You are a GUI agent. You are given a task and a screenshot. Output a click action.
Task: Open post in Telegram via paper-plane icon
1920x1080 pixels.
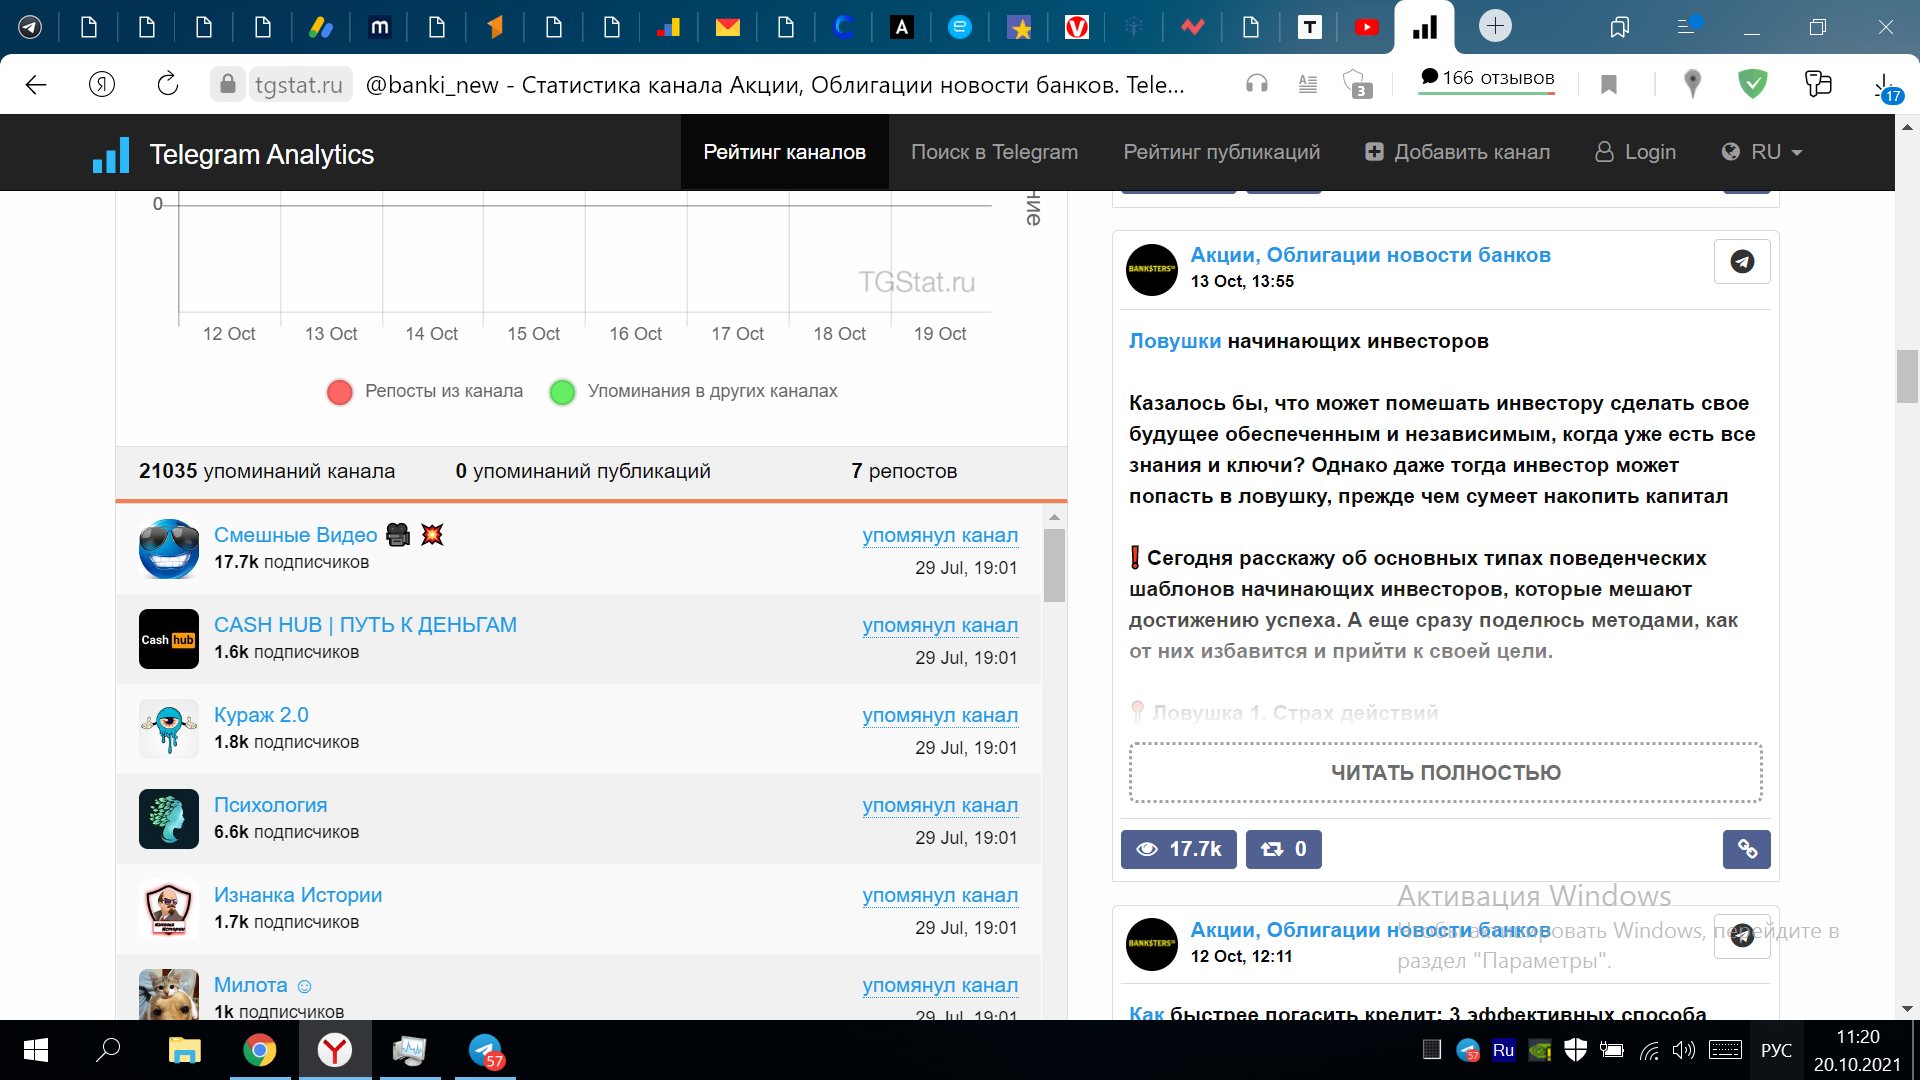click(x=1741, y=262)
